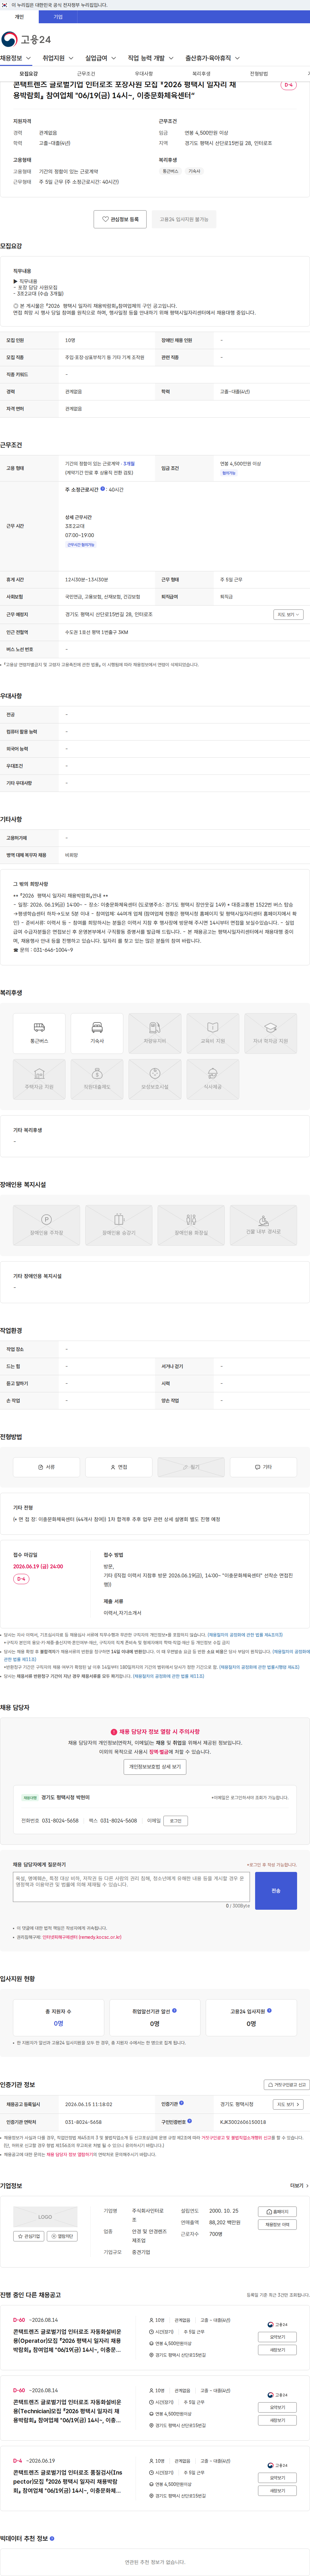
Task: Click the 주택자금 지원 welfare icon
Action: pos(39,1079)
